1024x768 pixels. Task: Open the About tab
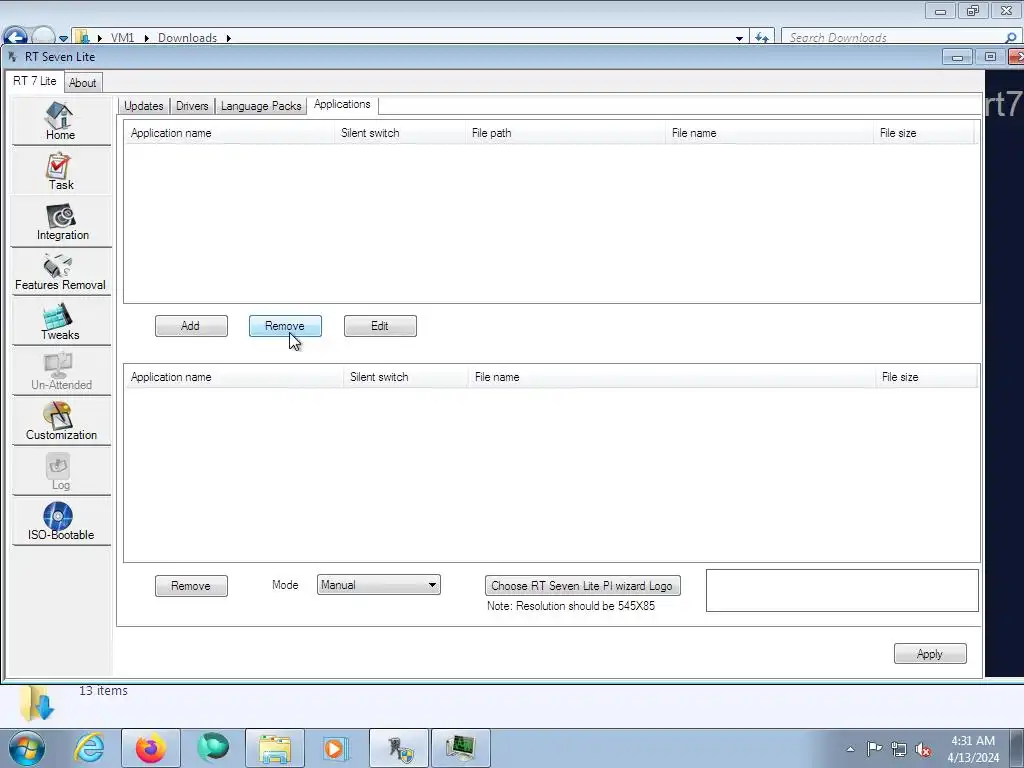point(83,83)
